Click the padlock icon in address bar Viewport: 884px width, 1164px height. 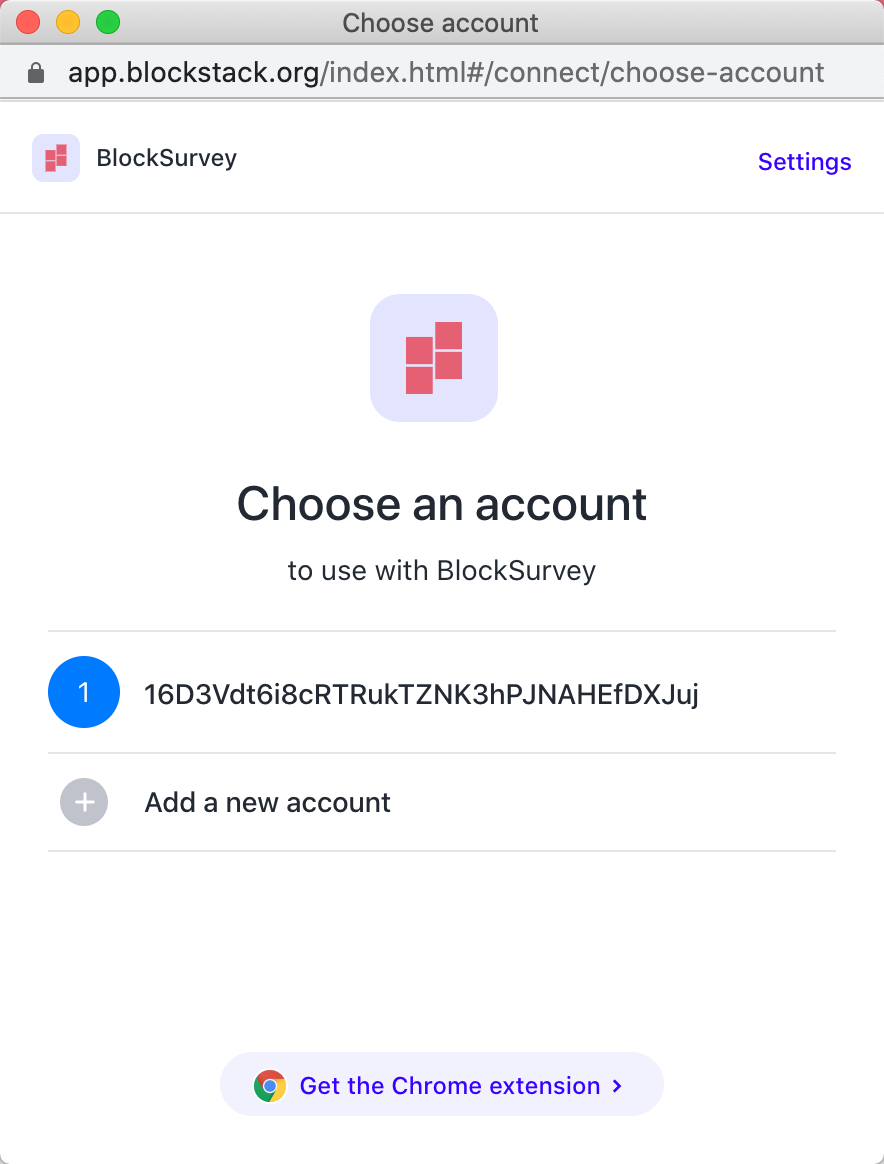[36, 71]
